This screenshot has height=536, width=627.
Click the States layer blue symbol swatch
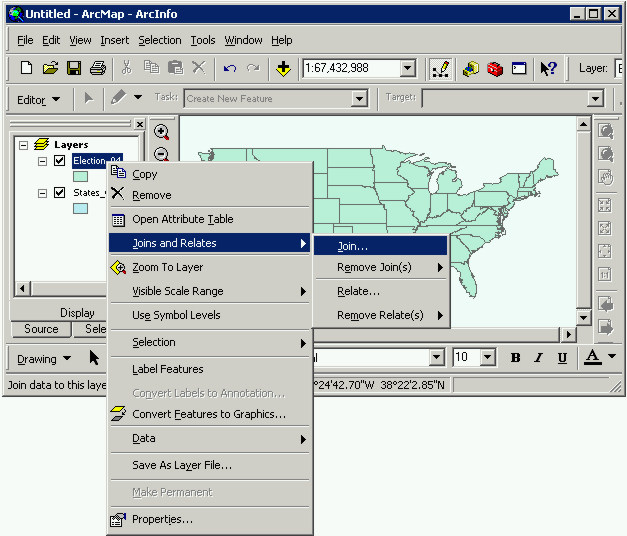(80, 208)
